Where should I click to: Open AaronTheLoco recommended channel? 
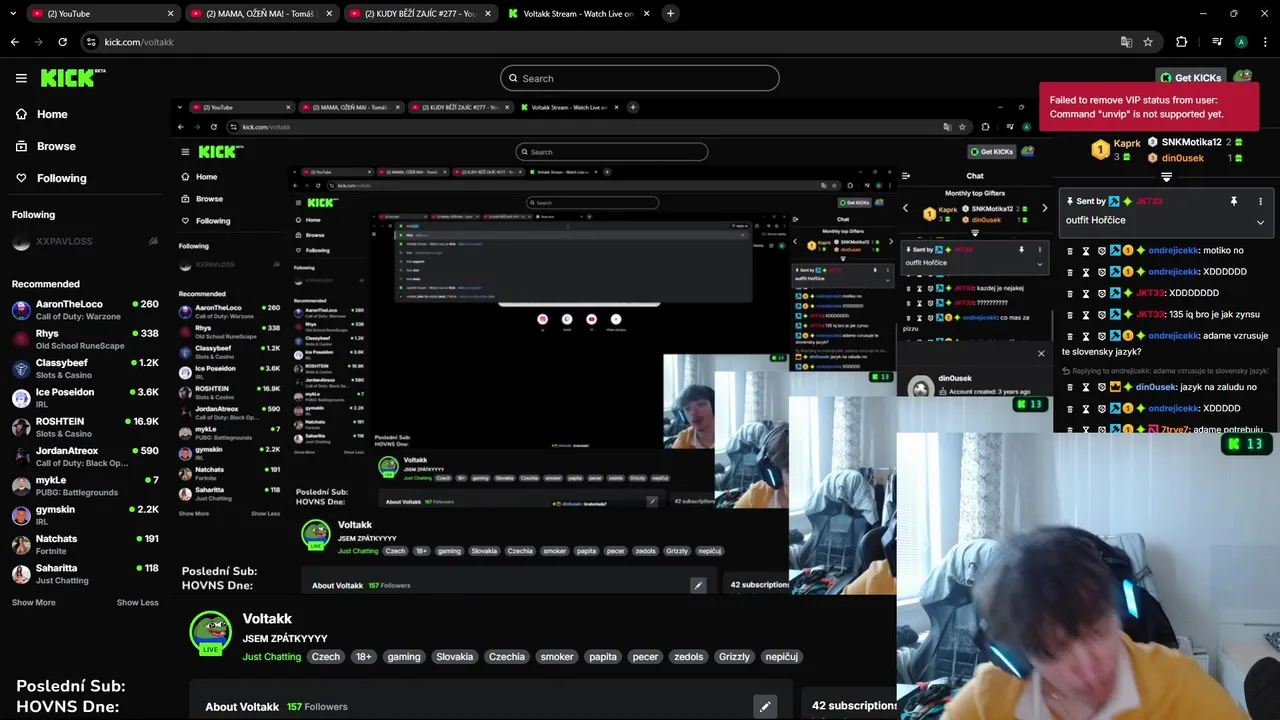85,309
